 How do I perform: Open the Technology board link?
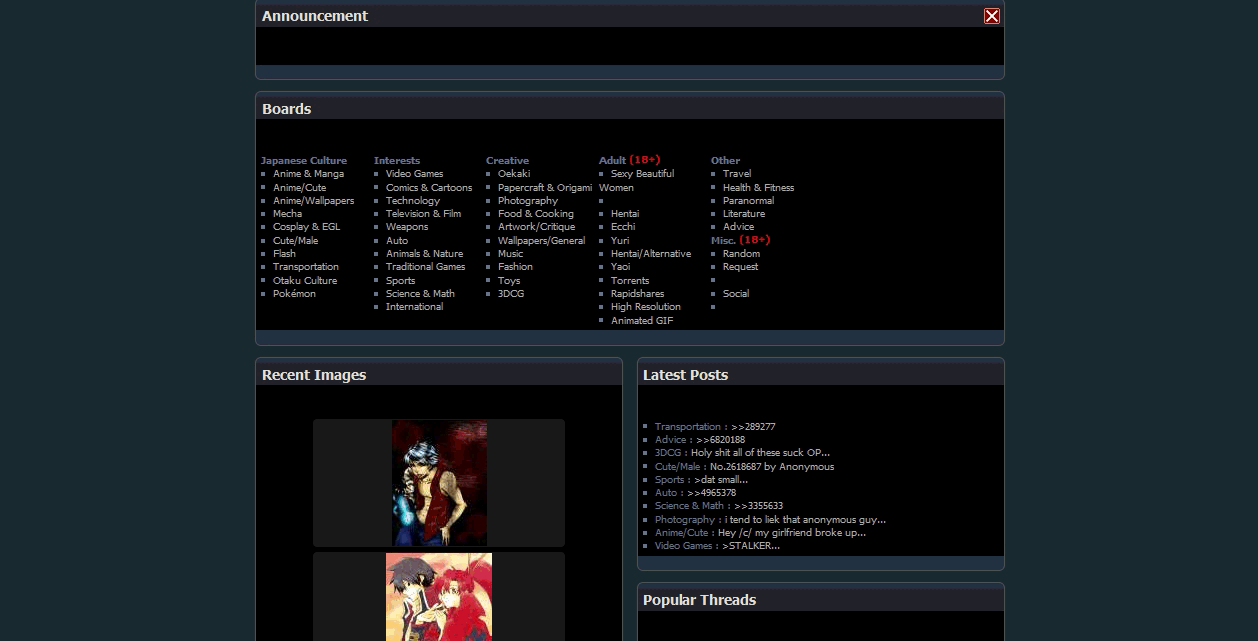coord(412,201)
